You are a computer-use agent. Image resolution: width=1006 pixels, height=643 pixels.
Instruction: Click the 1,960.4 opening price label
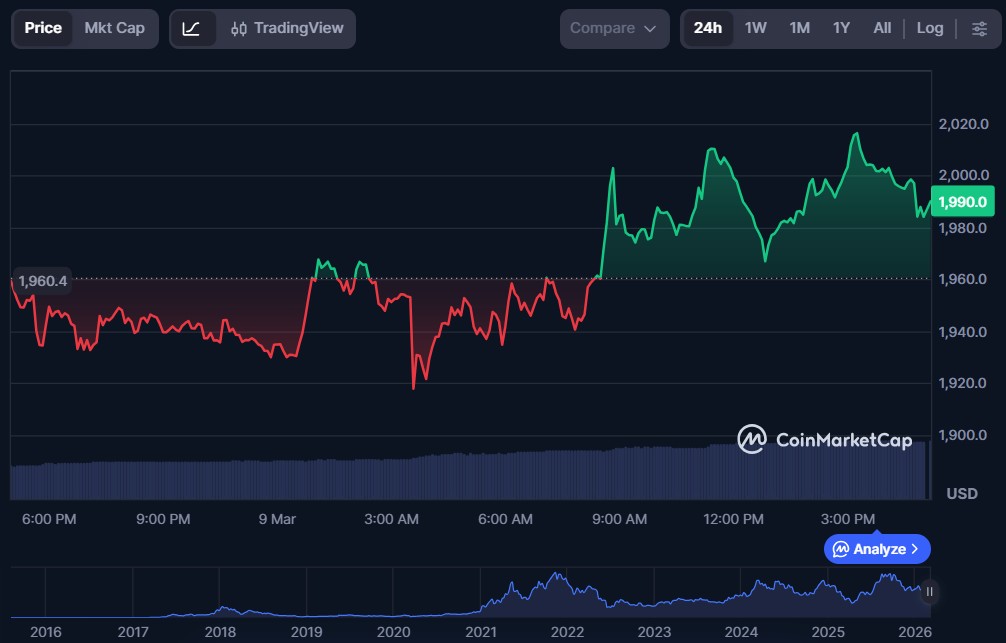point(42,281)
